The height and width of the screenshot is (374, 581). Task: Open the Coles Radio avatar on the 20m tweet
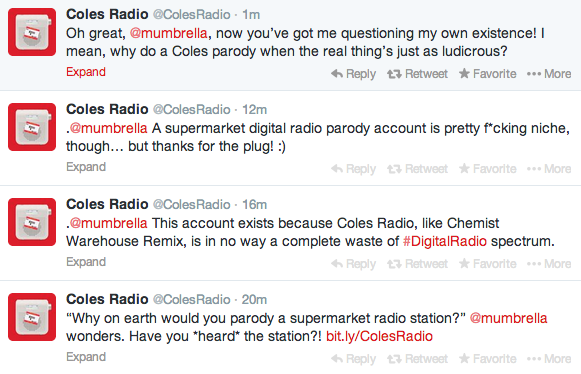[x=32, y=317]
